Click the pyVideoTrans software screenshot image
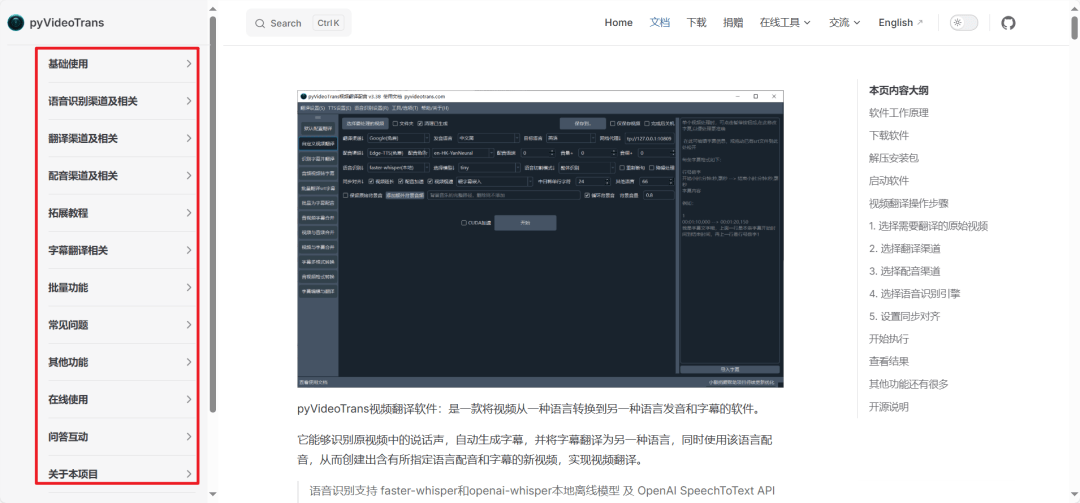 pyautogui.click(x=541, y=238)
